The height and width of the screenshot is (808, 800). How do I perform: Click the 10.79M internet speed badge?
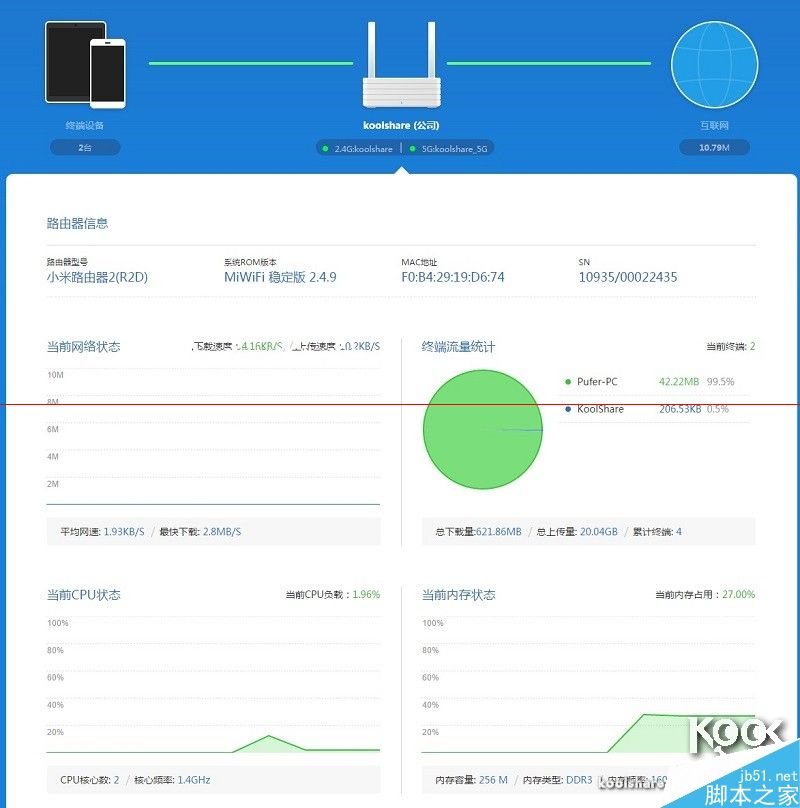pyautogui.click(x=714, y=147)
